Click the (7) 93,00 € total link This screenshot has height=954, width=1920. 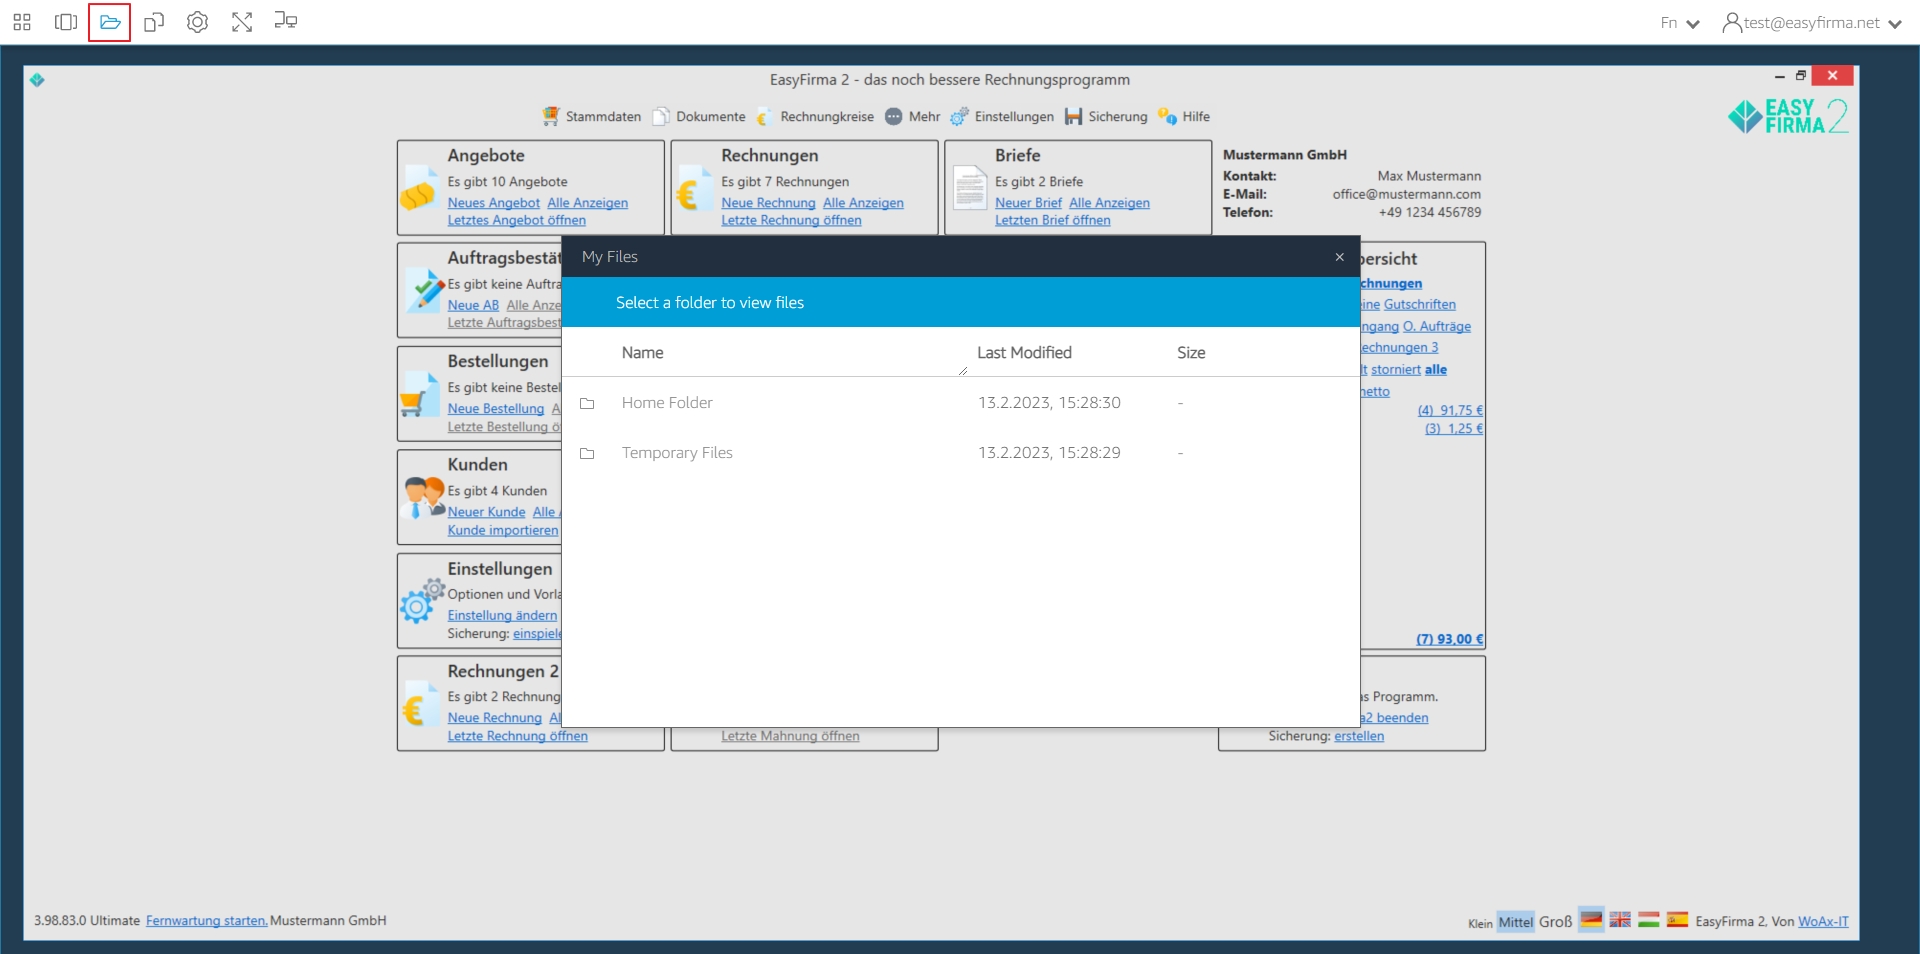pyautogui.click(x=1450, y=640)
